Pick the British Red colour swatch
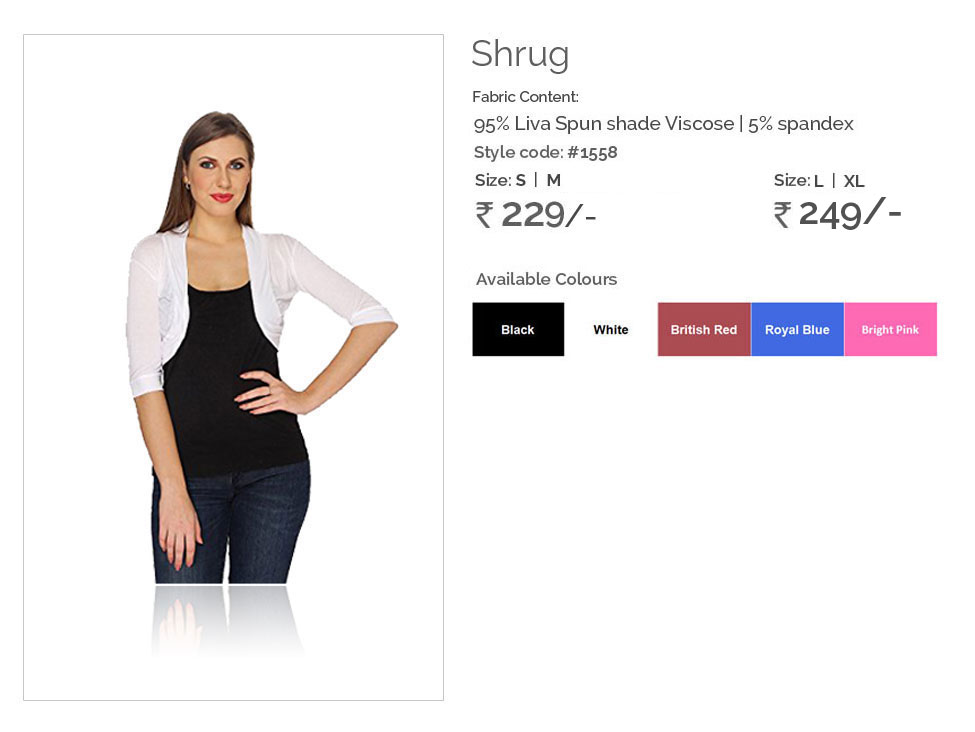 [x=704, y=329]
